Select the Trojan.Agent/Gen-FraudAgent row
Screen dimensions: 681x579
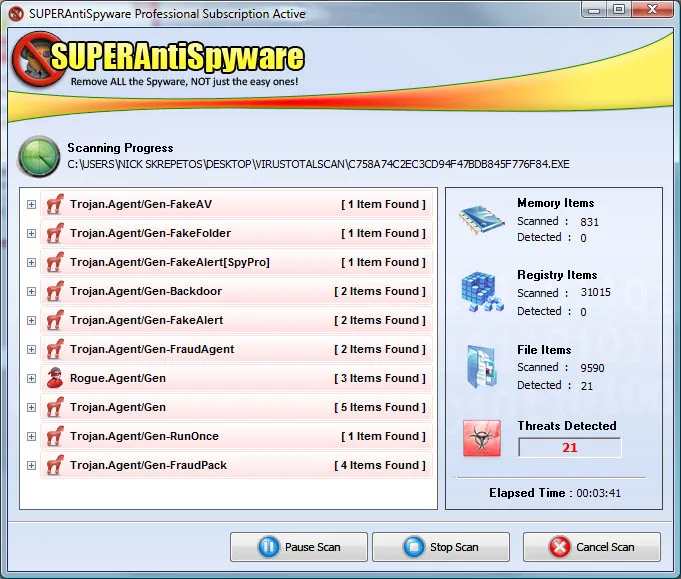coord(236,349)
